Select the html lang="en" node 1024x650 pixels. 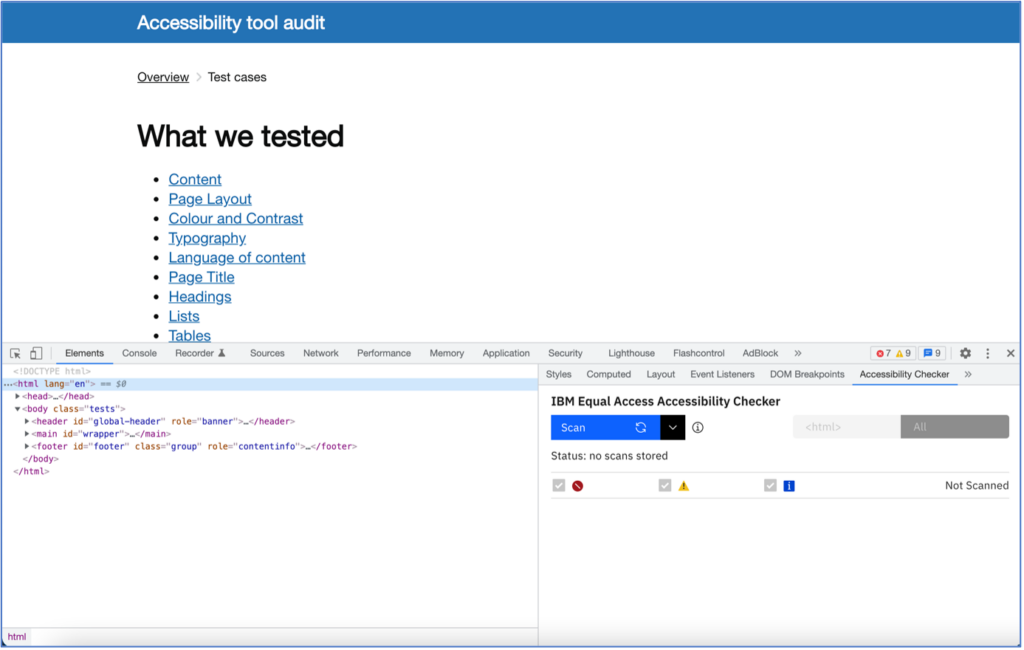tap(270, 384)
